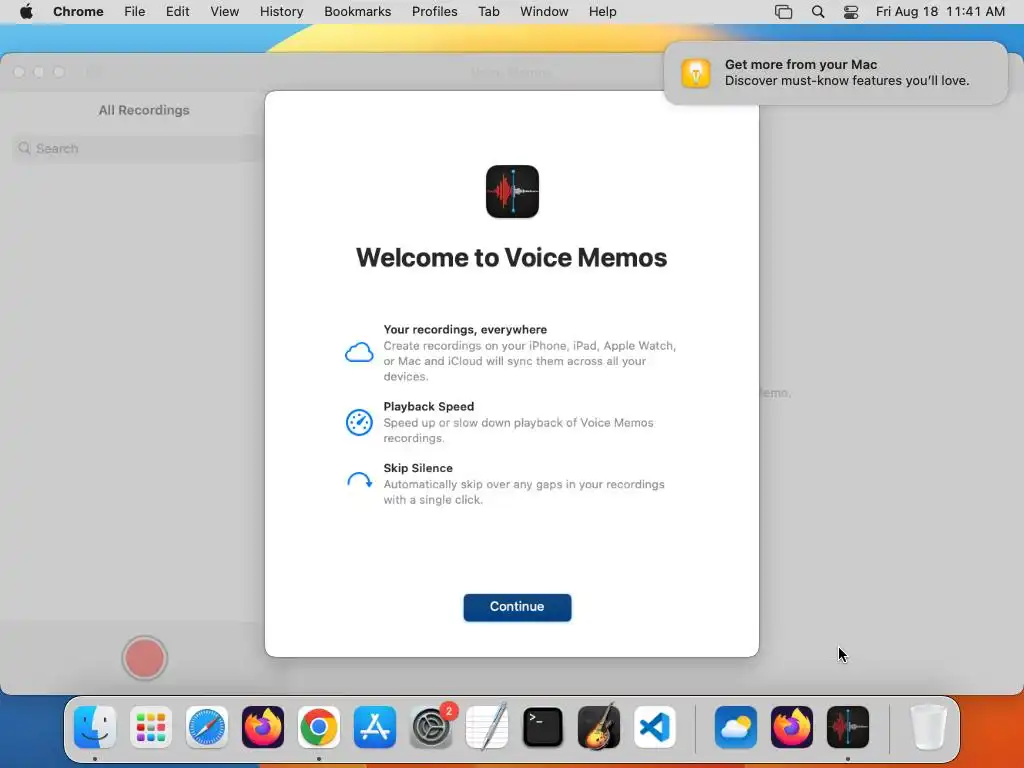Open Terminal from the Dock

(x=543, y=727)
